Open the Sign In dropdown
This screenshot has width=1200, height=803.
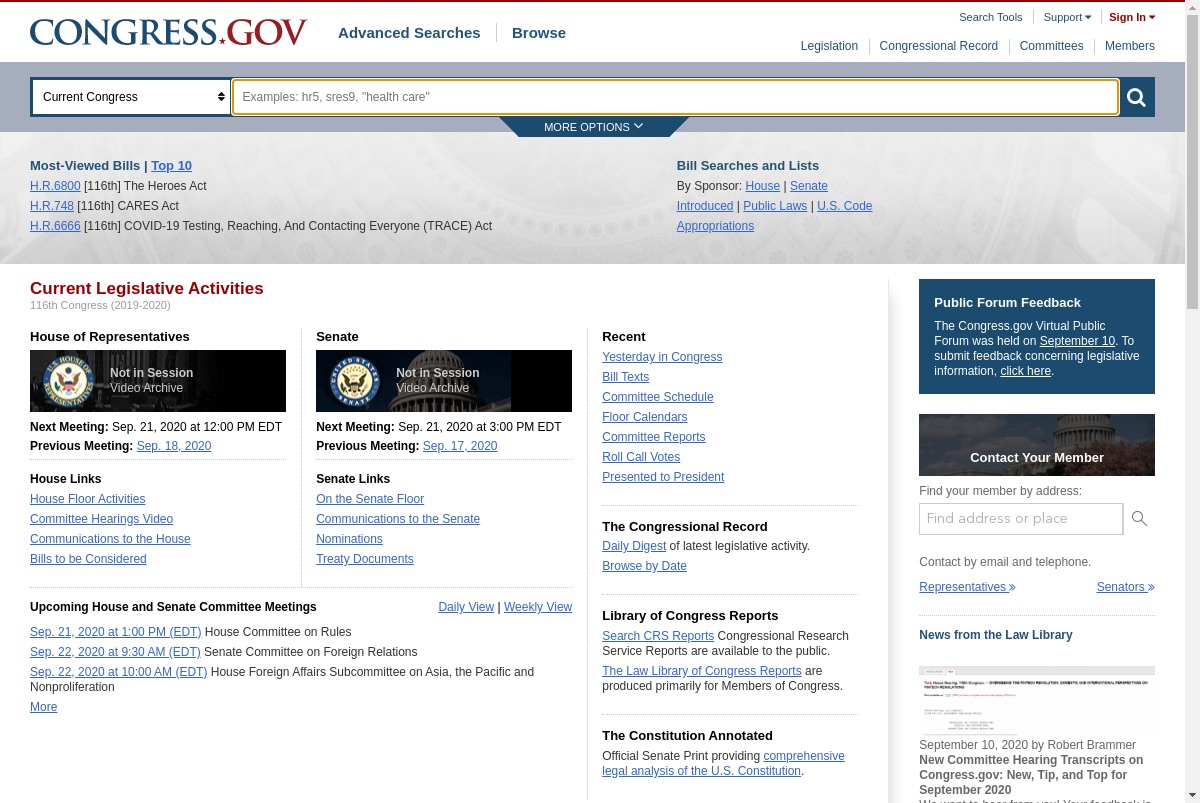(1132, 17)
